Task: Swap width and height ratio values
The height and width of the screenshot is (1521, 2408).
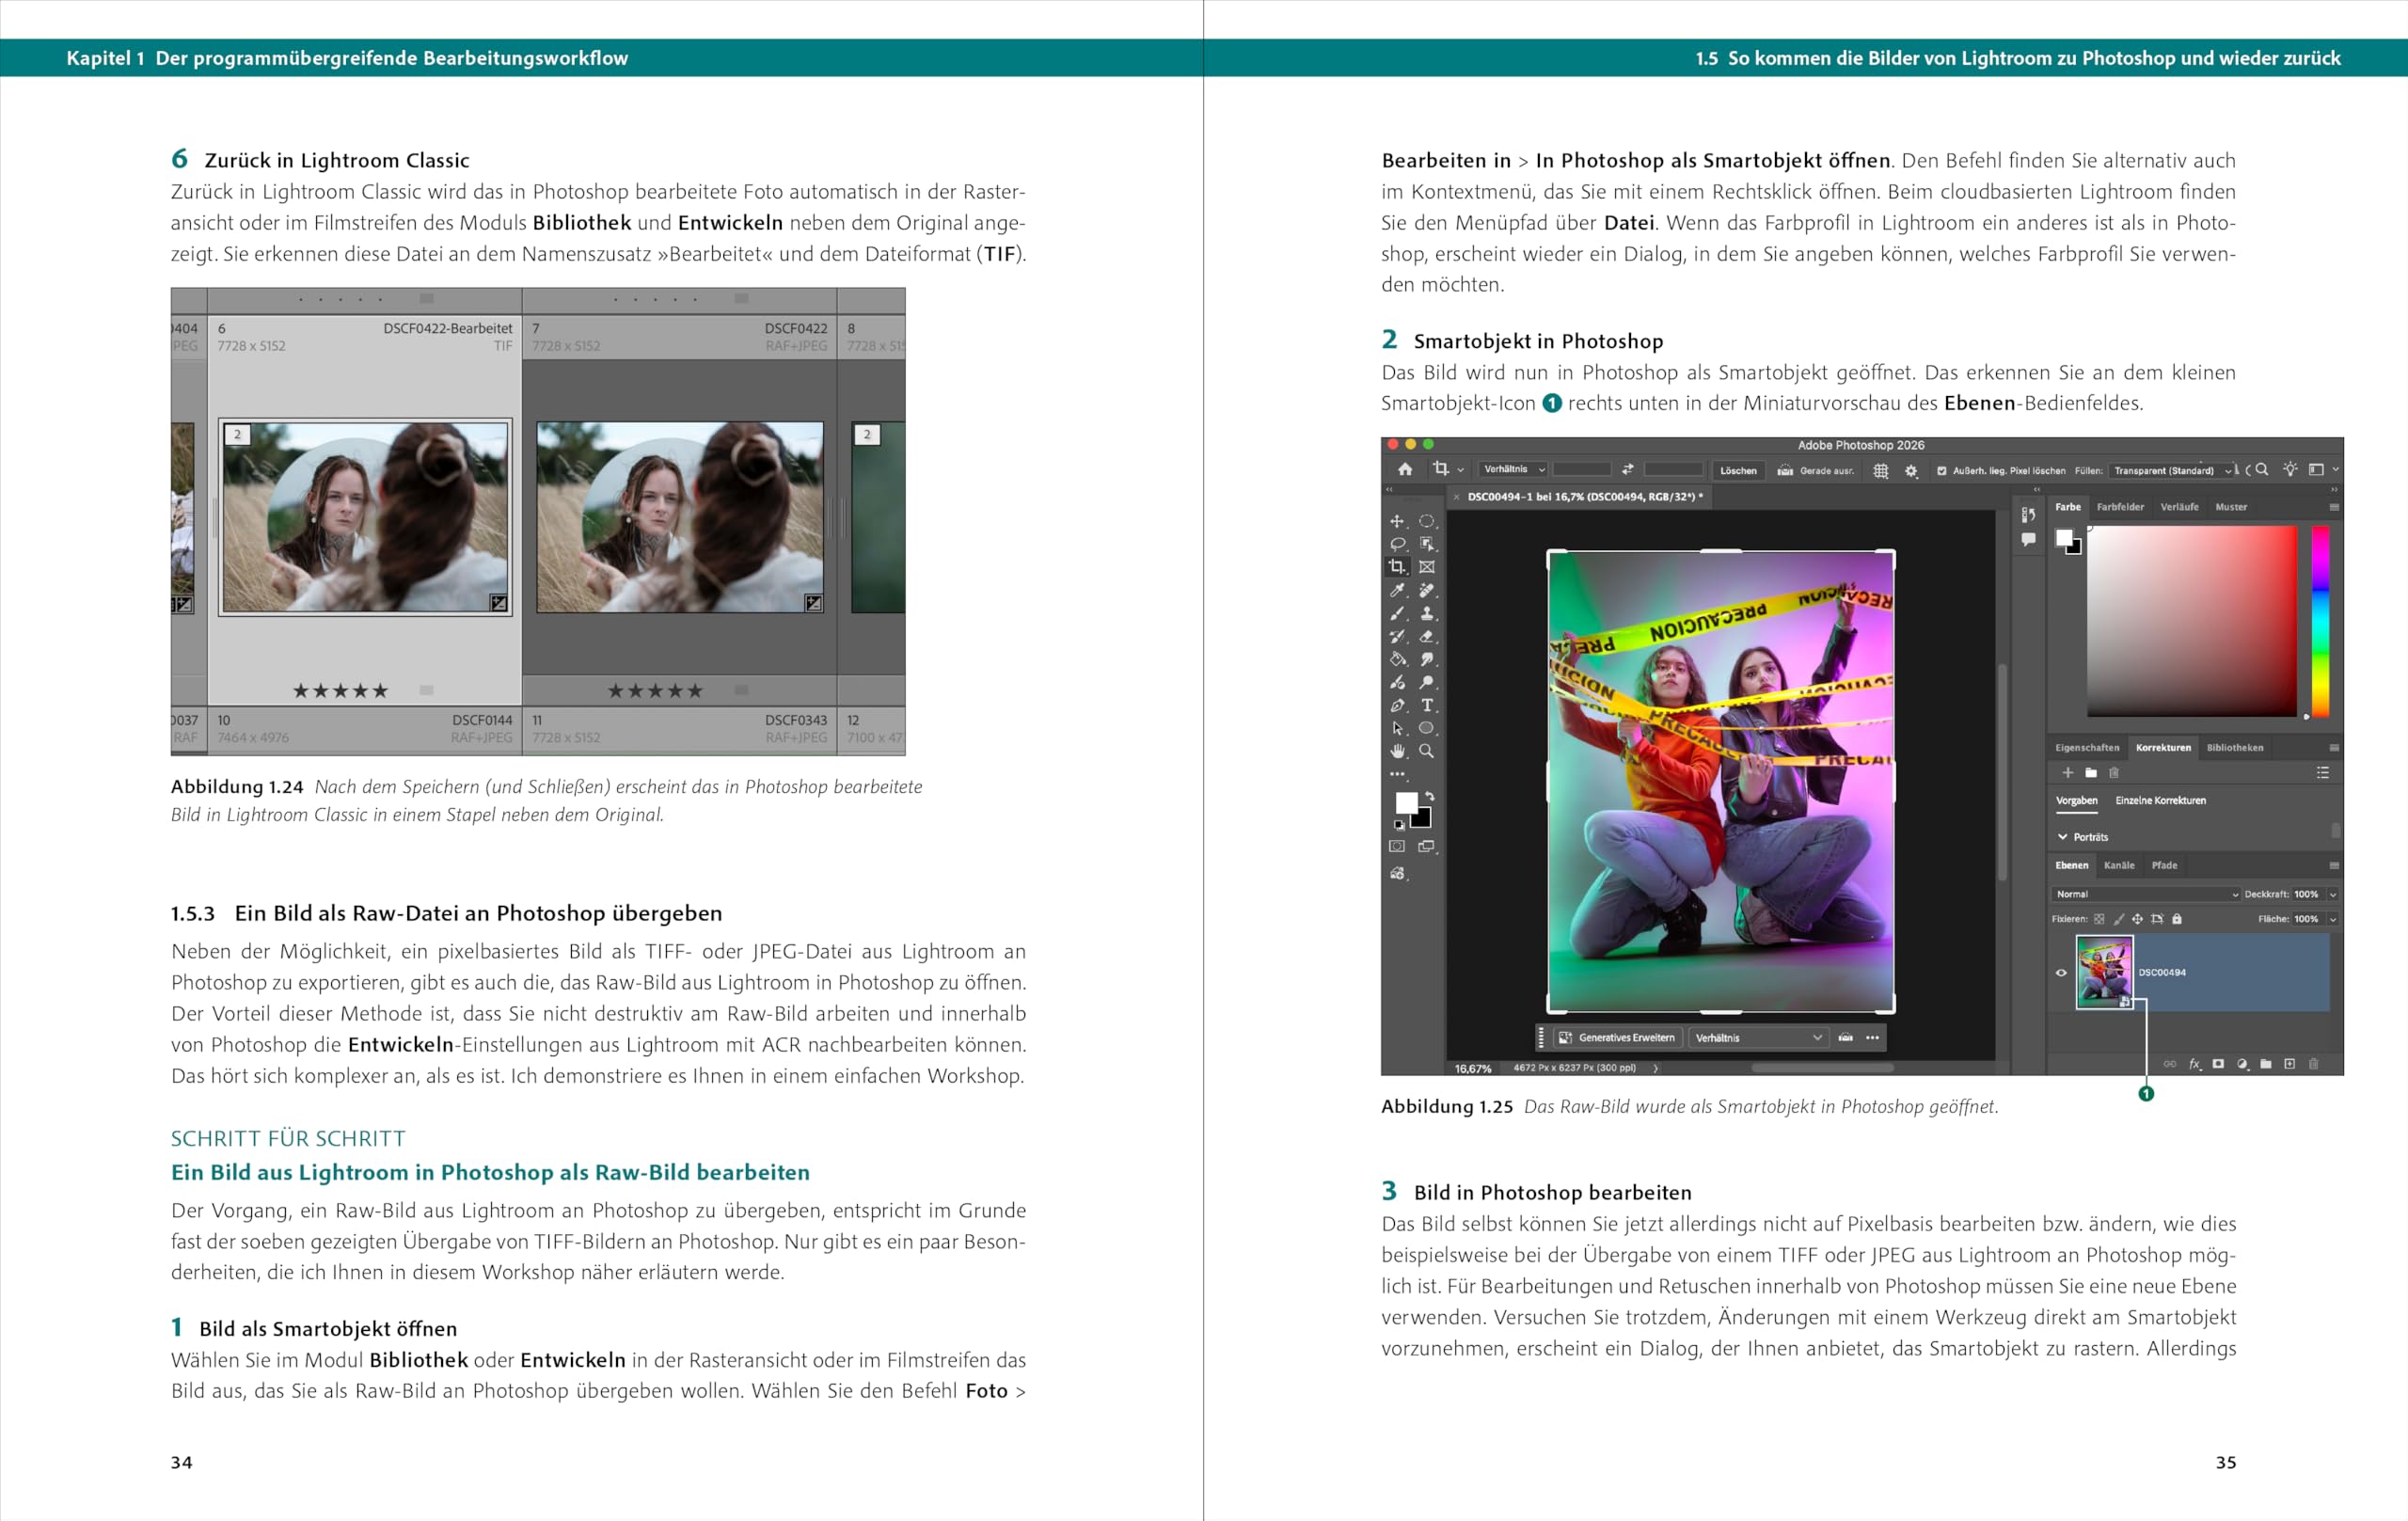Action: (1628, 470)
